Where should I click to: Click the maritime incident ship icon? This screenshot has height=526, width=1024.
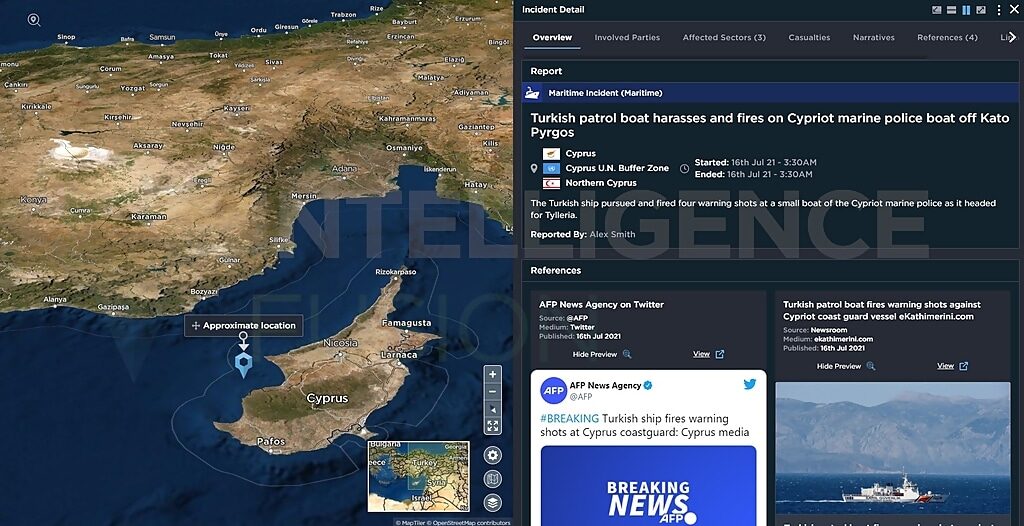532,93
